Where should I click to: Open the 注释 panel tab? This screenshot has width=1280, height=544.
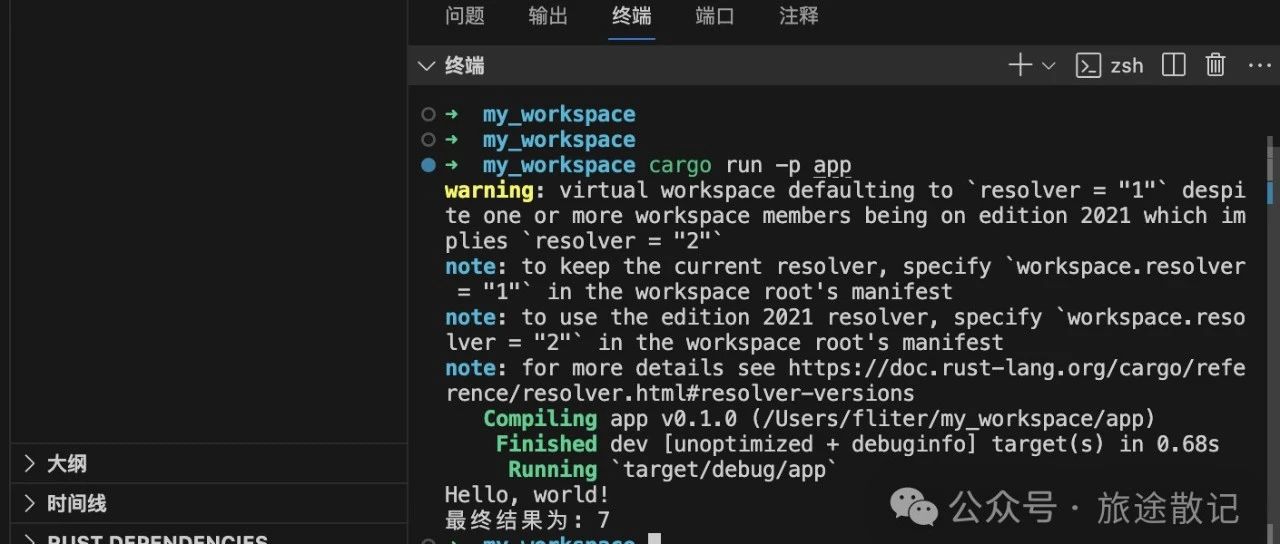coord(799,16)
